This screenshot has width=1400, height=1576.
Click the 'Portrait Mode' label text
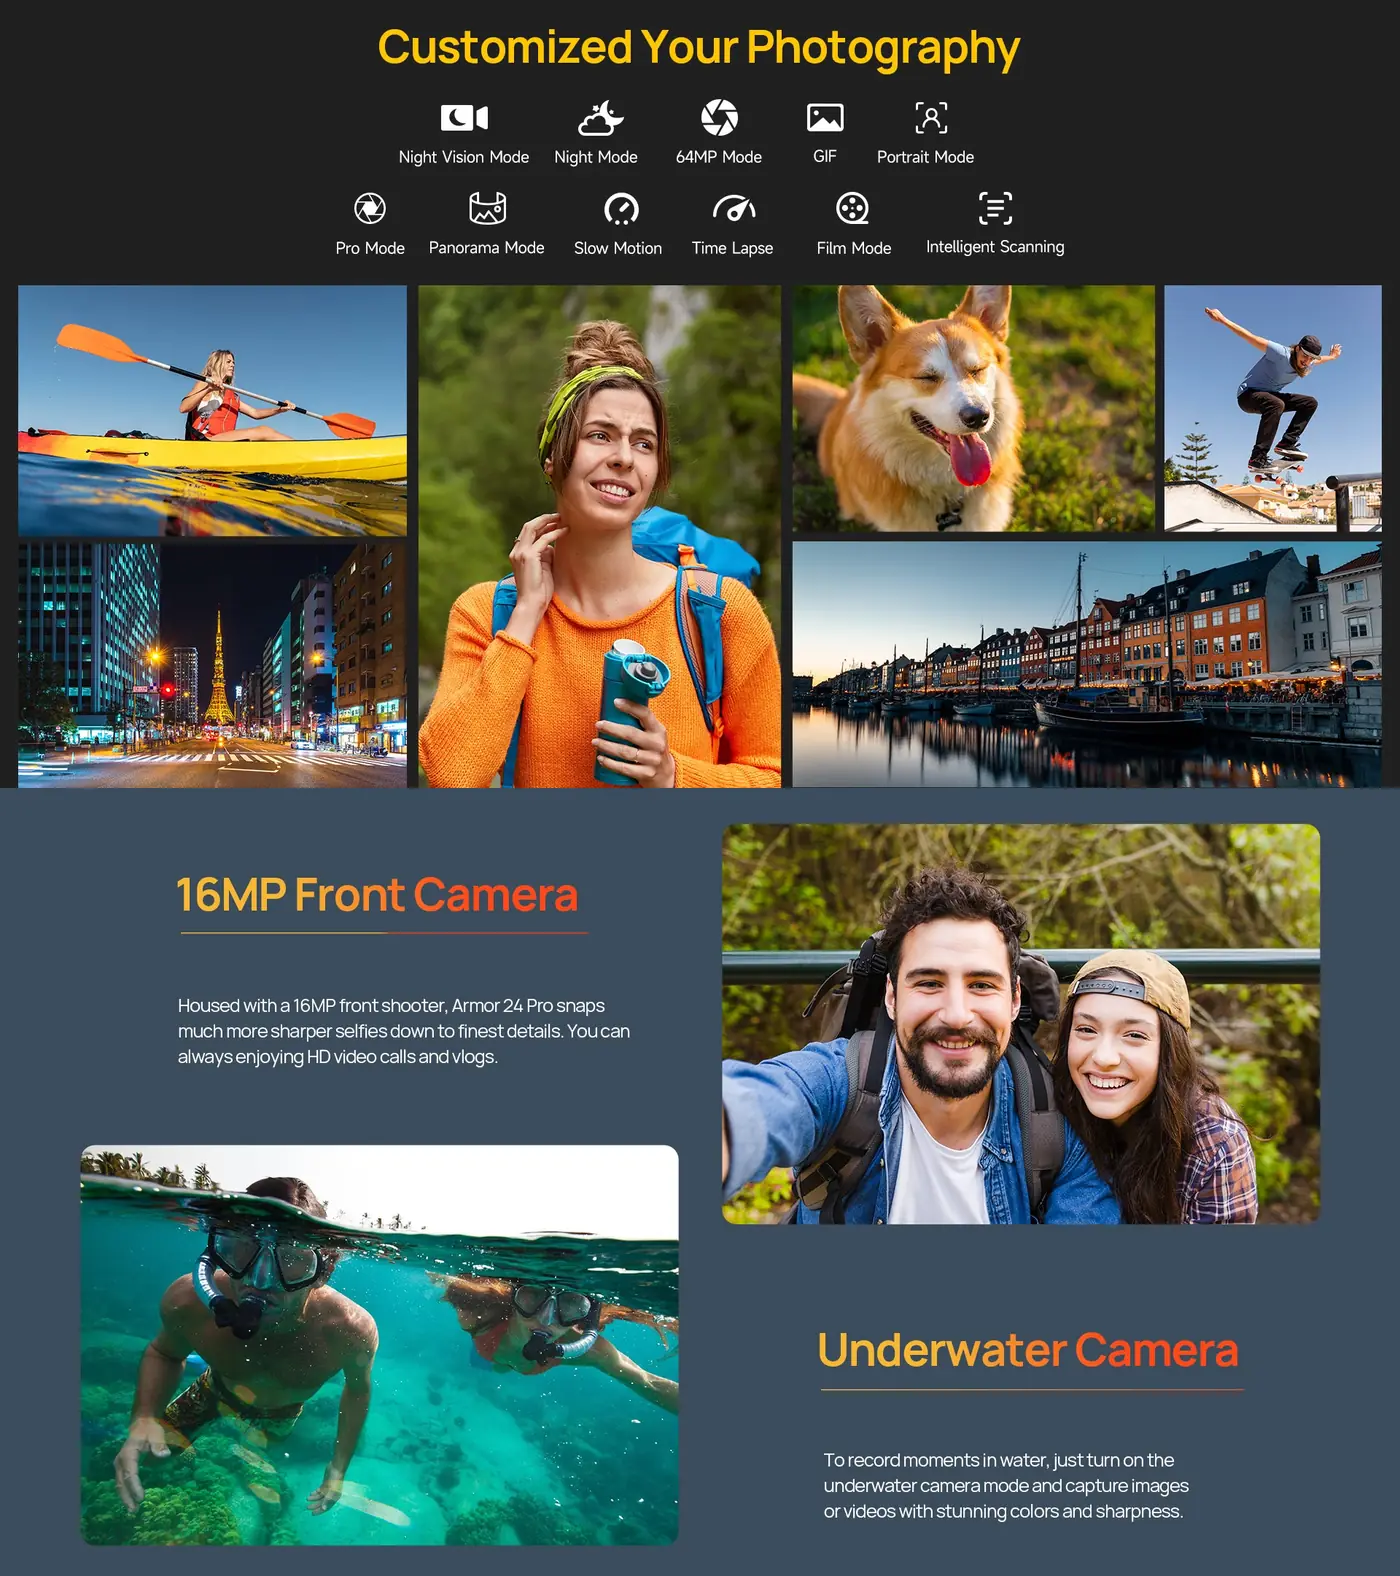point(925,157)
